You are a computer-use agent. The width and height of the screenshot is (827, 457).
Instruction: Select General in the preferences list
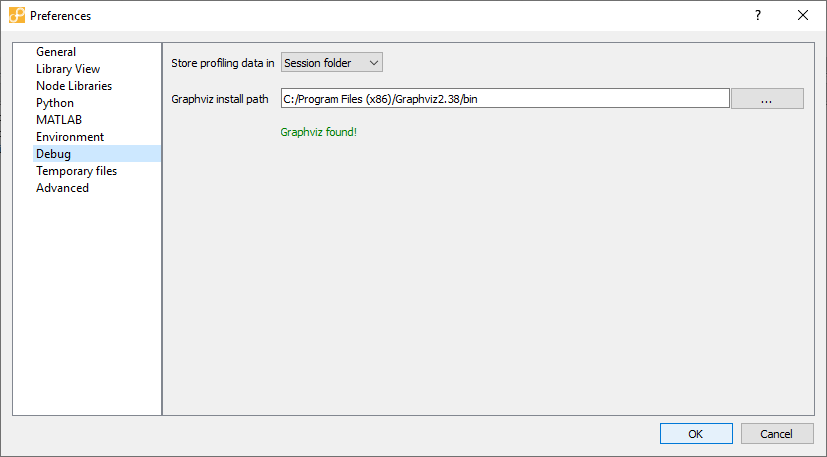click(x=56, y=52)
